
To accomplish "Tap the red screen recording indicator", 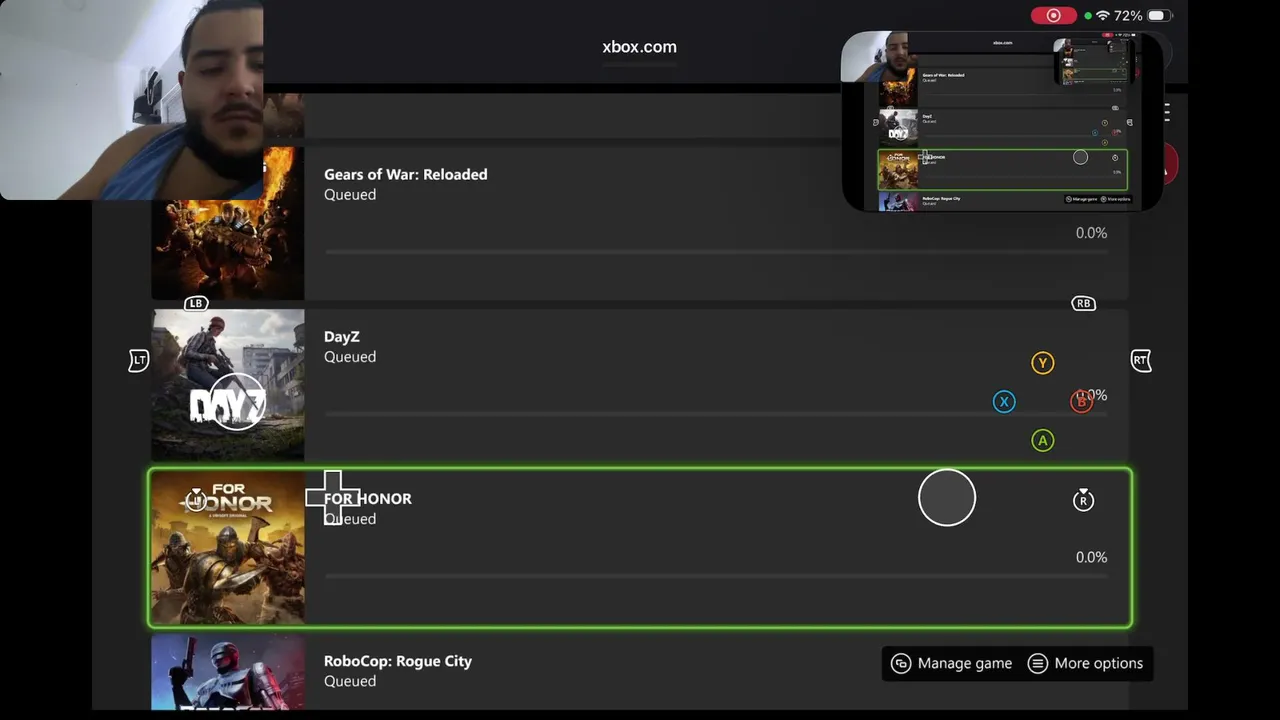I will click(1054, 16).
